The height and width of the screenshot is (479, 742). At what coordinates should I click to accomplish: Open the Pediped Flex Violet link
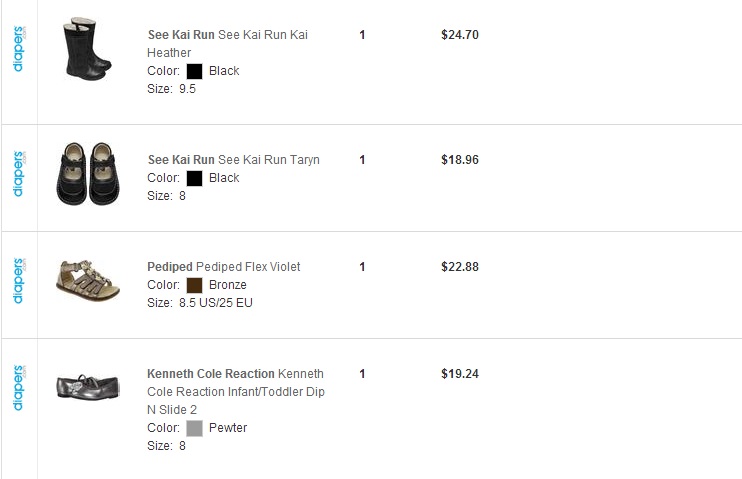tap(223, 267)
